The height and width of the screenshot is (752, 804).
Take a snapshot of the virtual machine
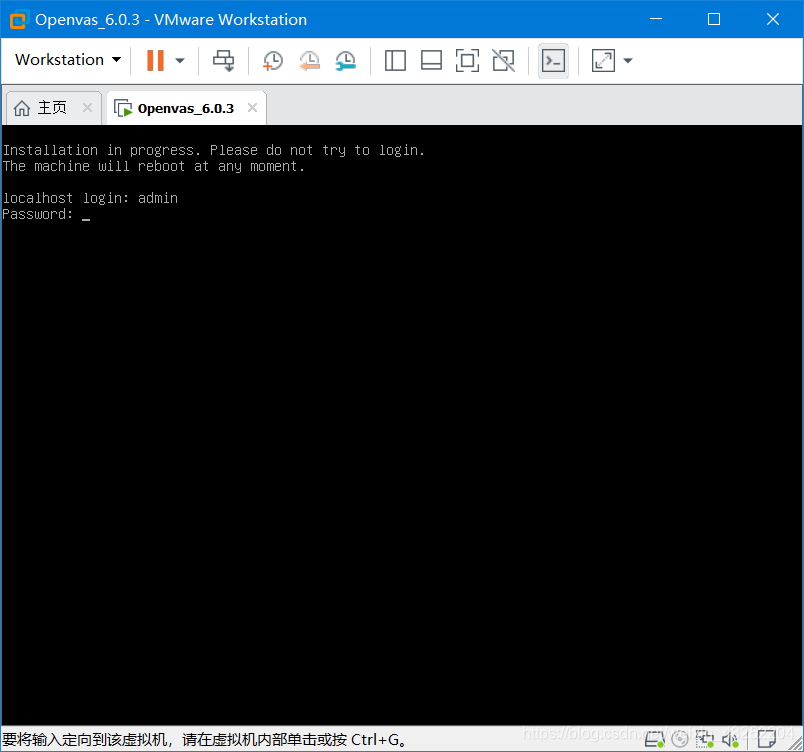tap(273, 60)
